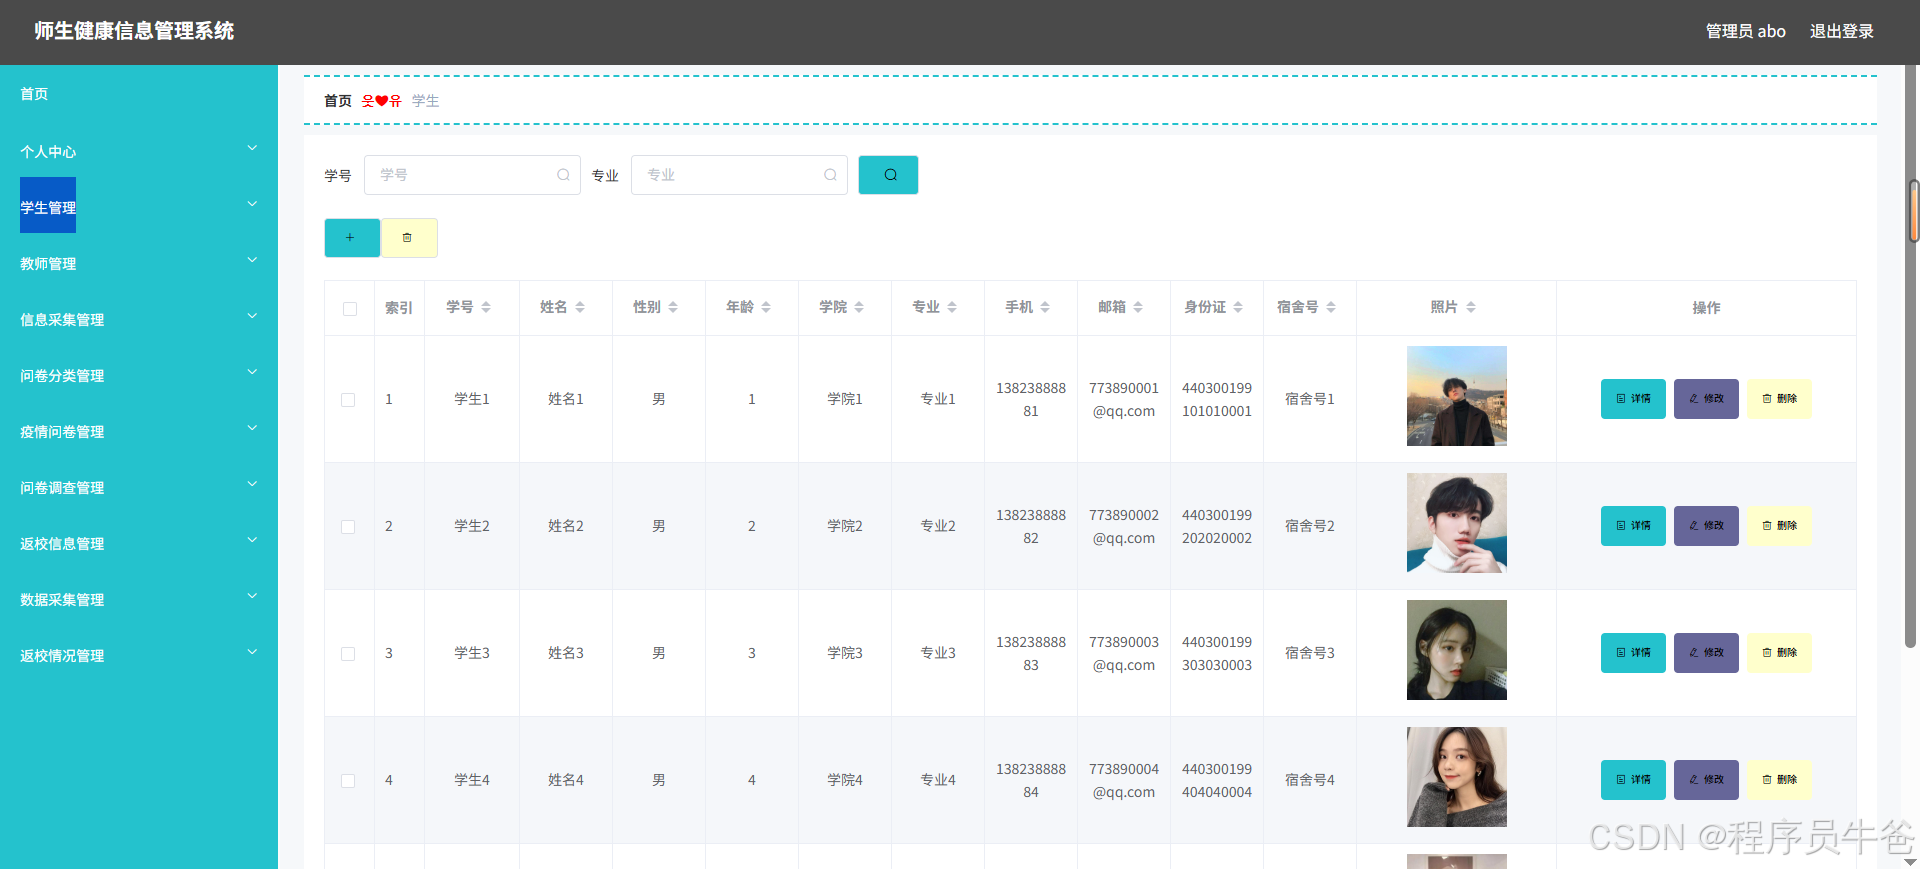Check the row checkbox for 学生2

348,527
